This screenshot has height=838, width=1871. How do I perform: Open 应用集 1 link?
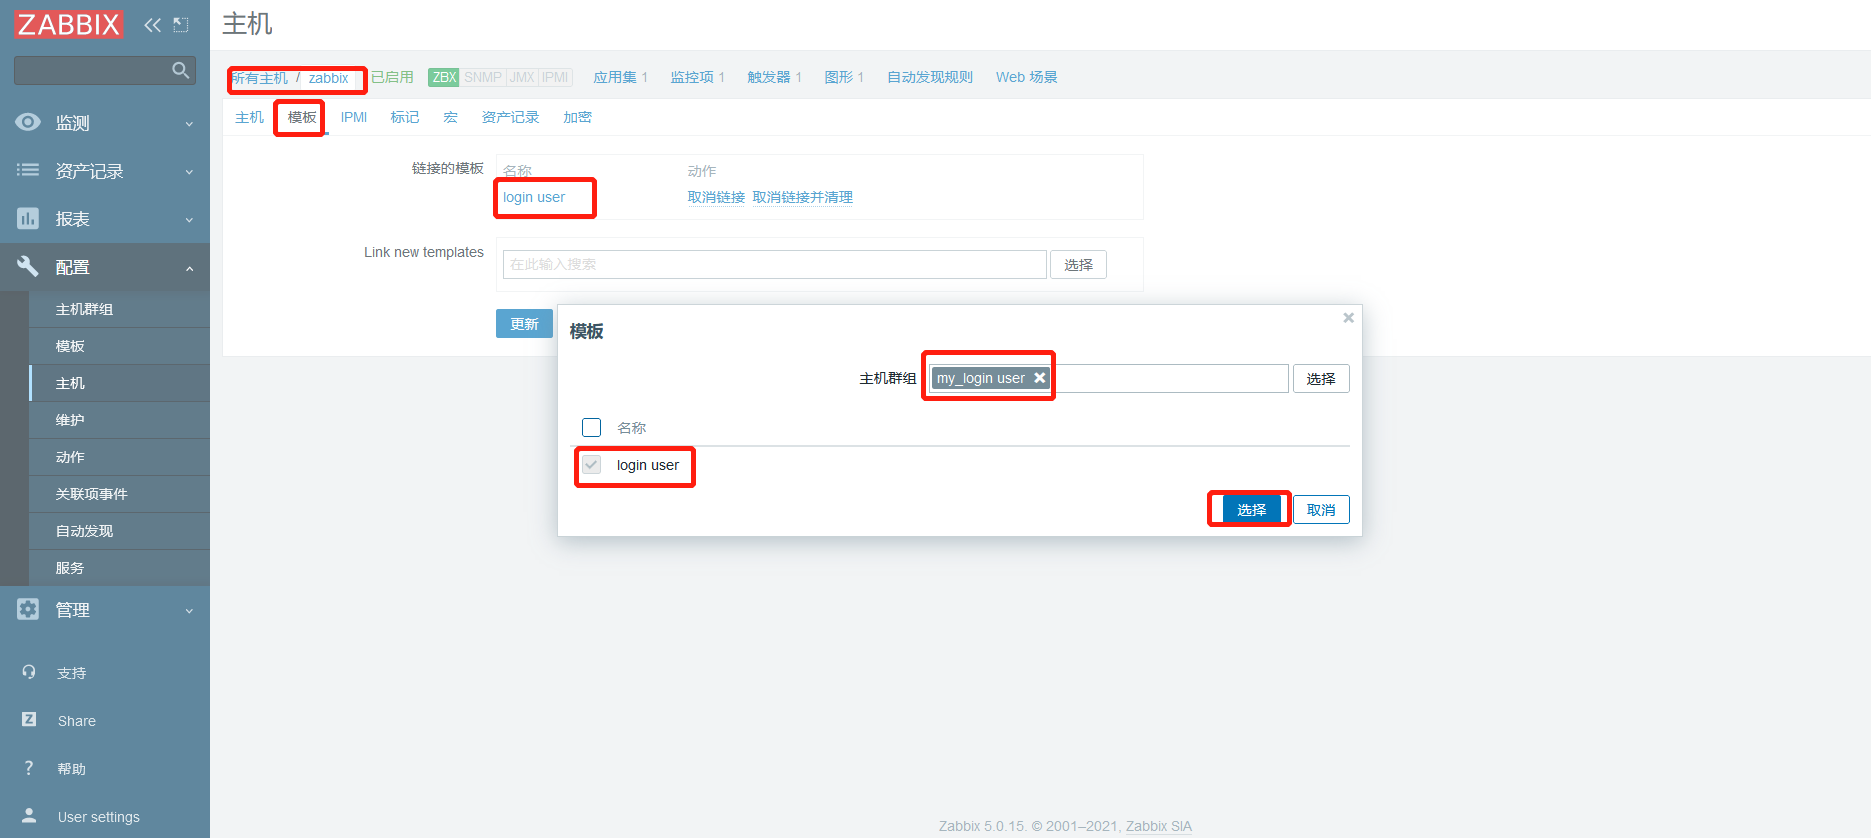[x=620, y=77]
